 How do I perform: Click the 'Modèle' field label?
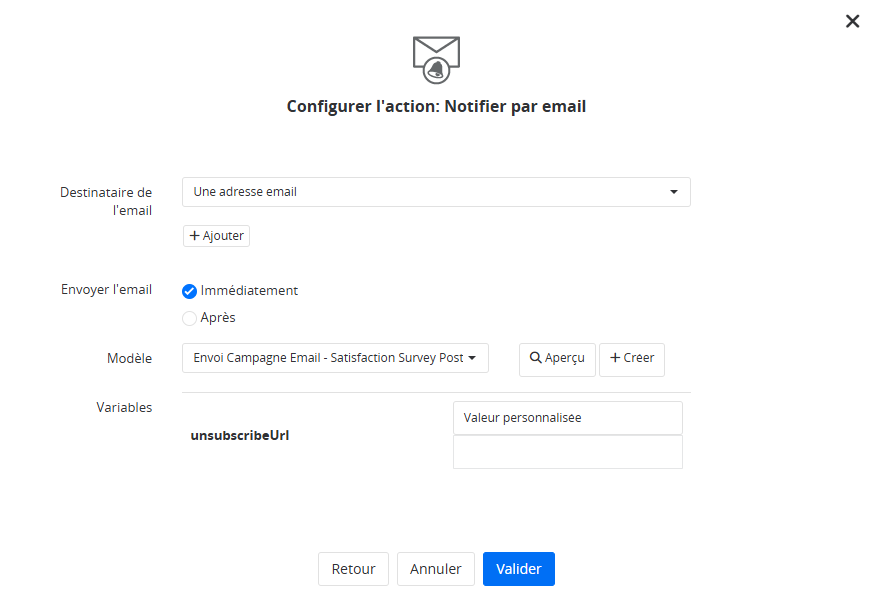(130, 358)
